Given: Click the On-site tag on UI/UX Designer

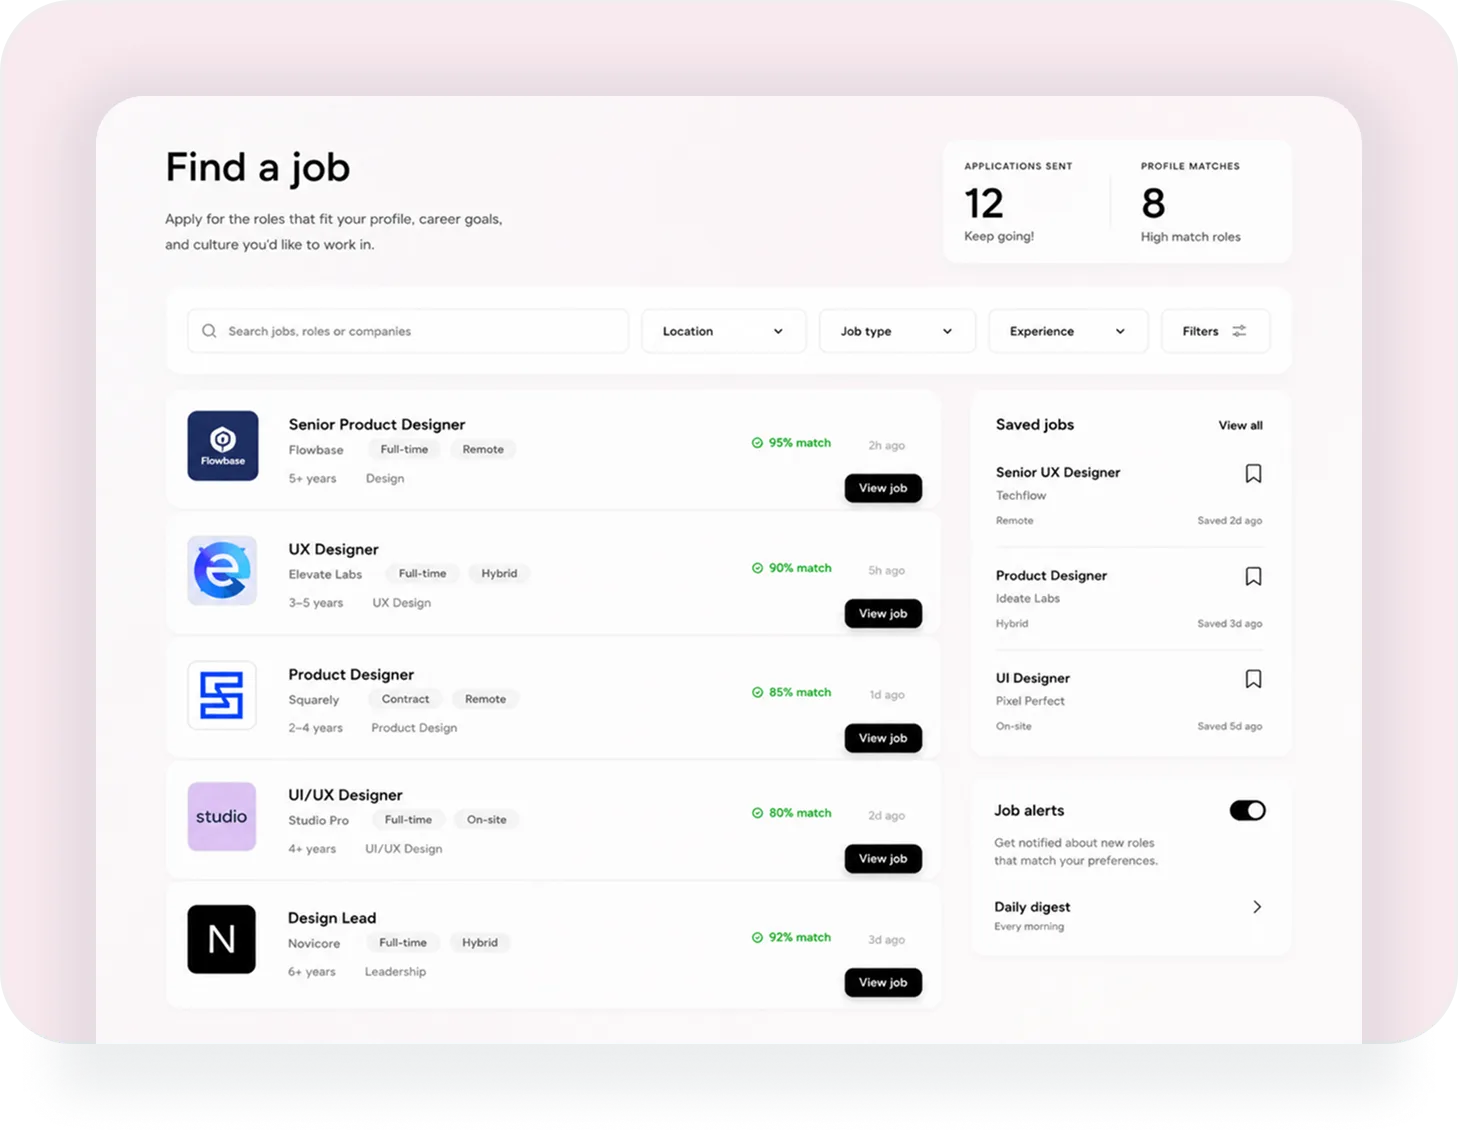Looking at the screenshot, I should point(487,820).
